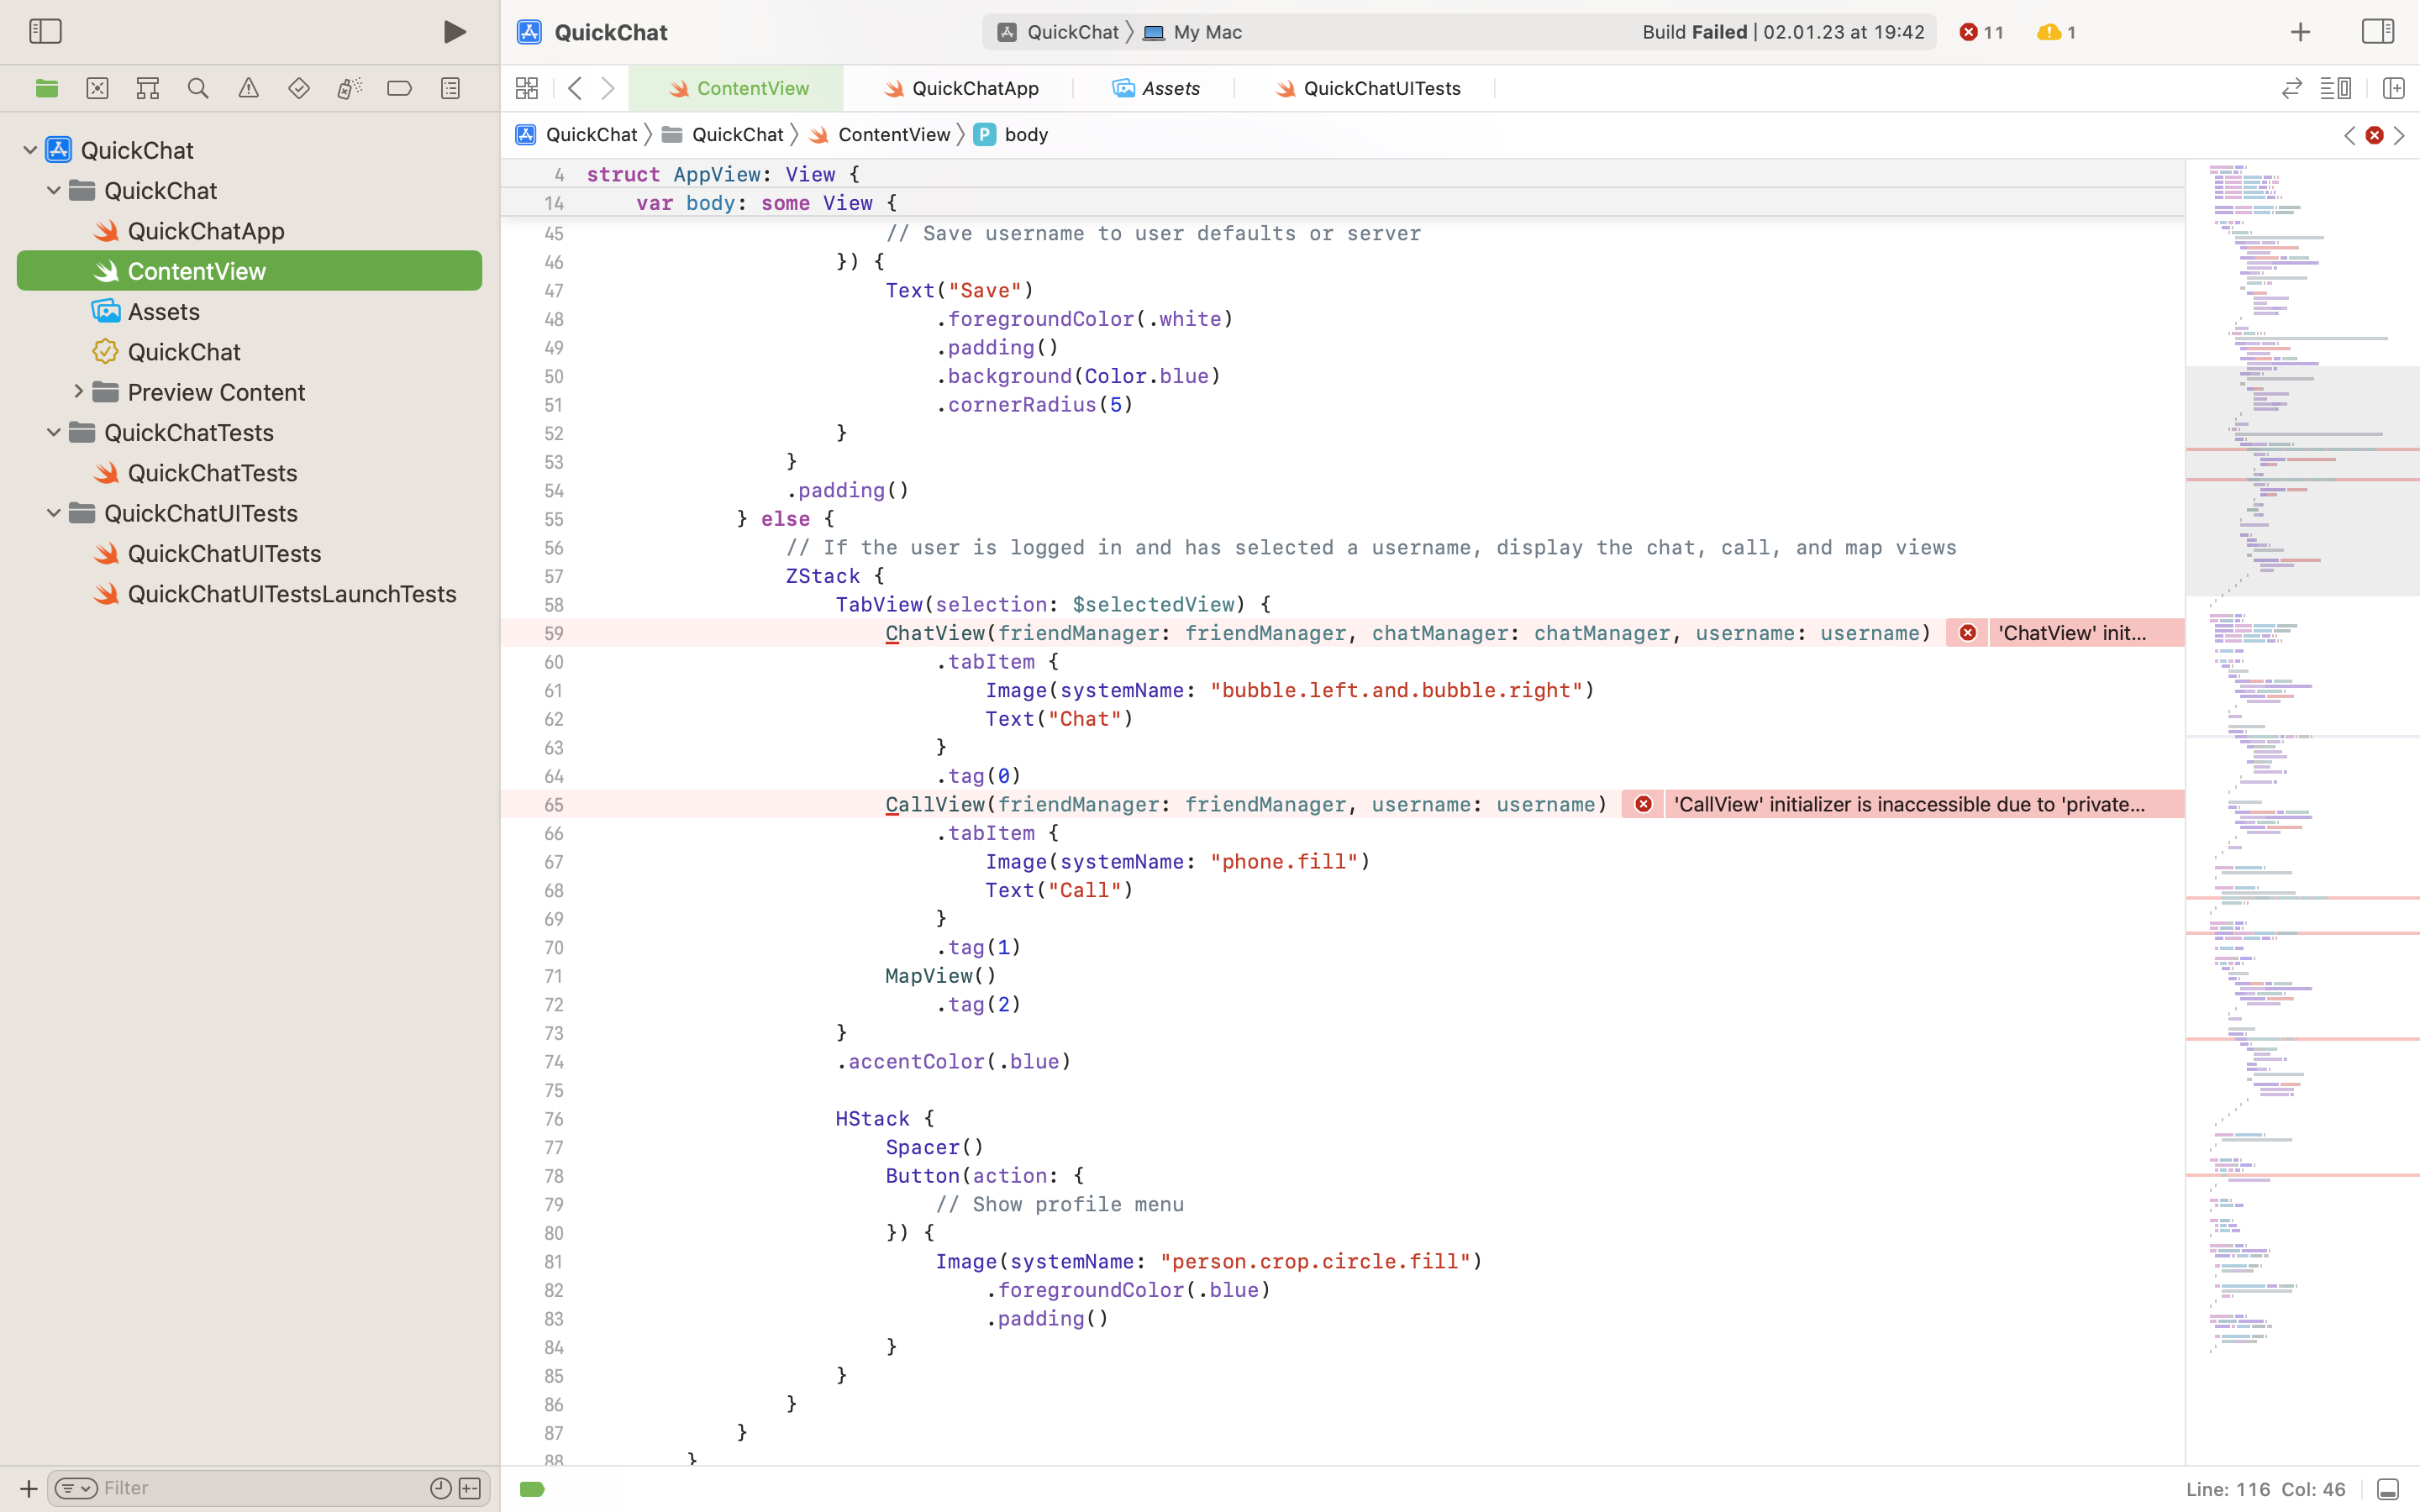
Task: Click the ChatView error icon on line 59
Action: pos(1967,633)
